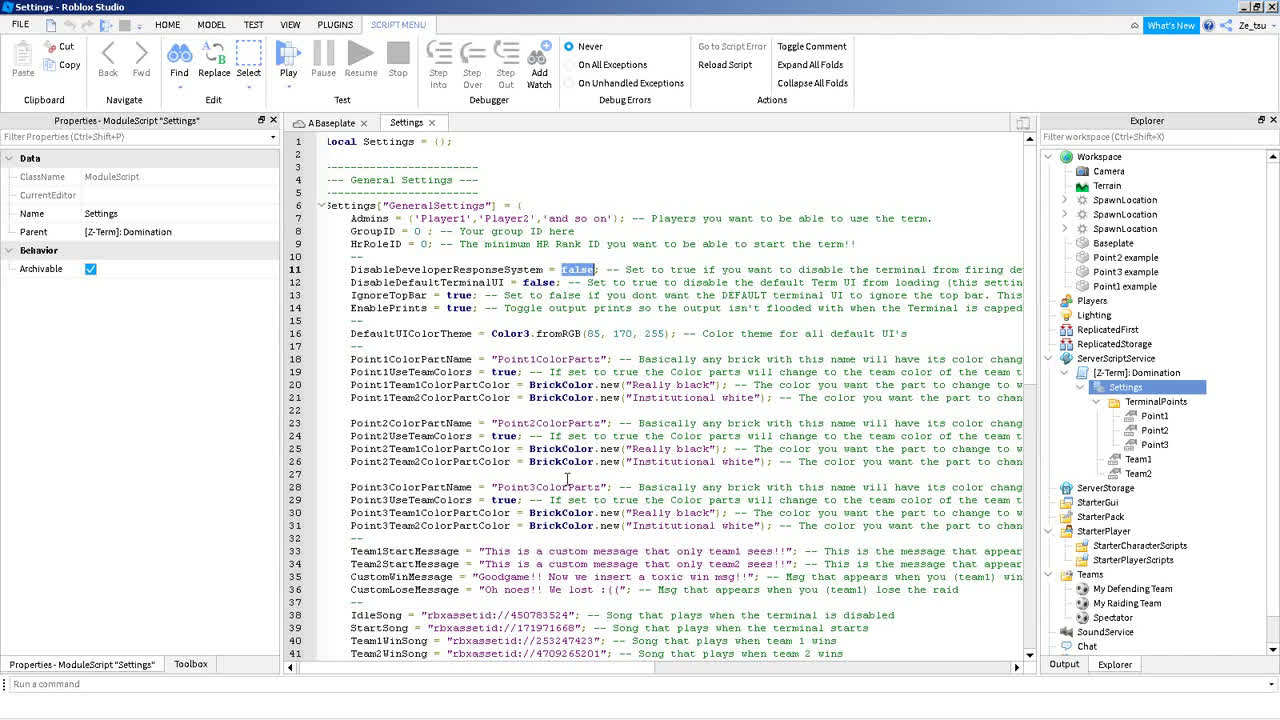Select the Never debug errors radio button
Viewport: 1280px width, 720px height.
pyautogui.click(x=569, y=46)
